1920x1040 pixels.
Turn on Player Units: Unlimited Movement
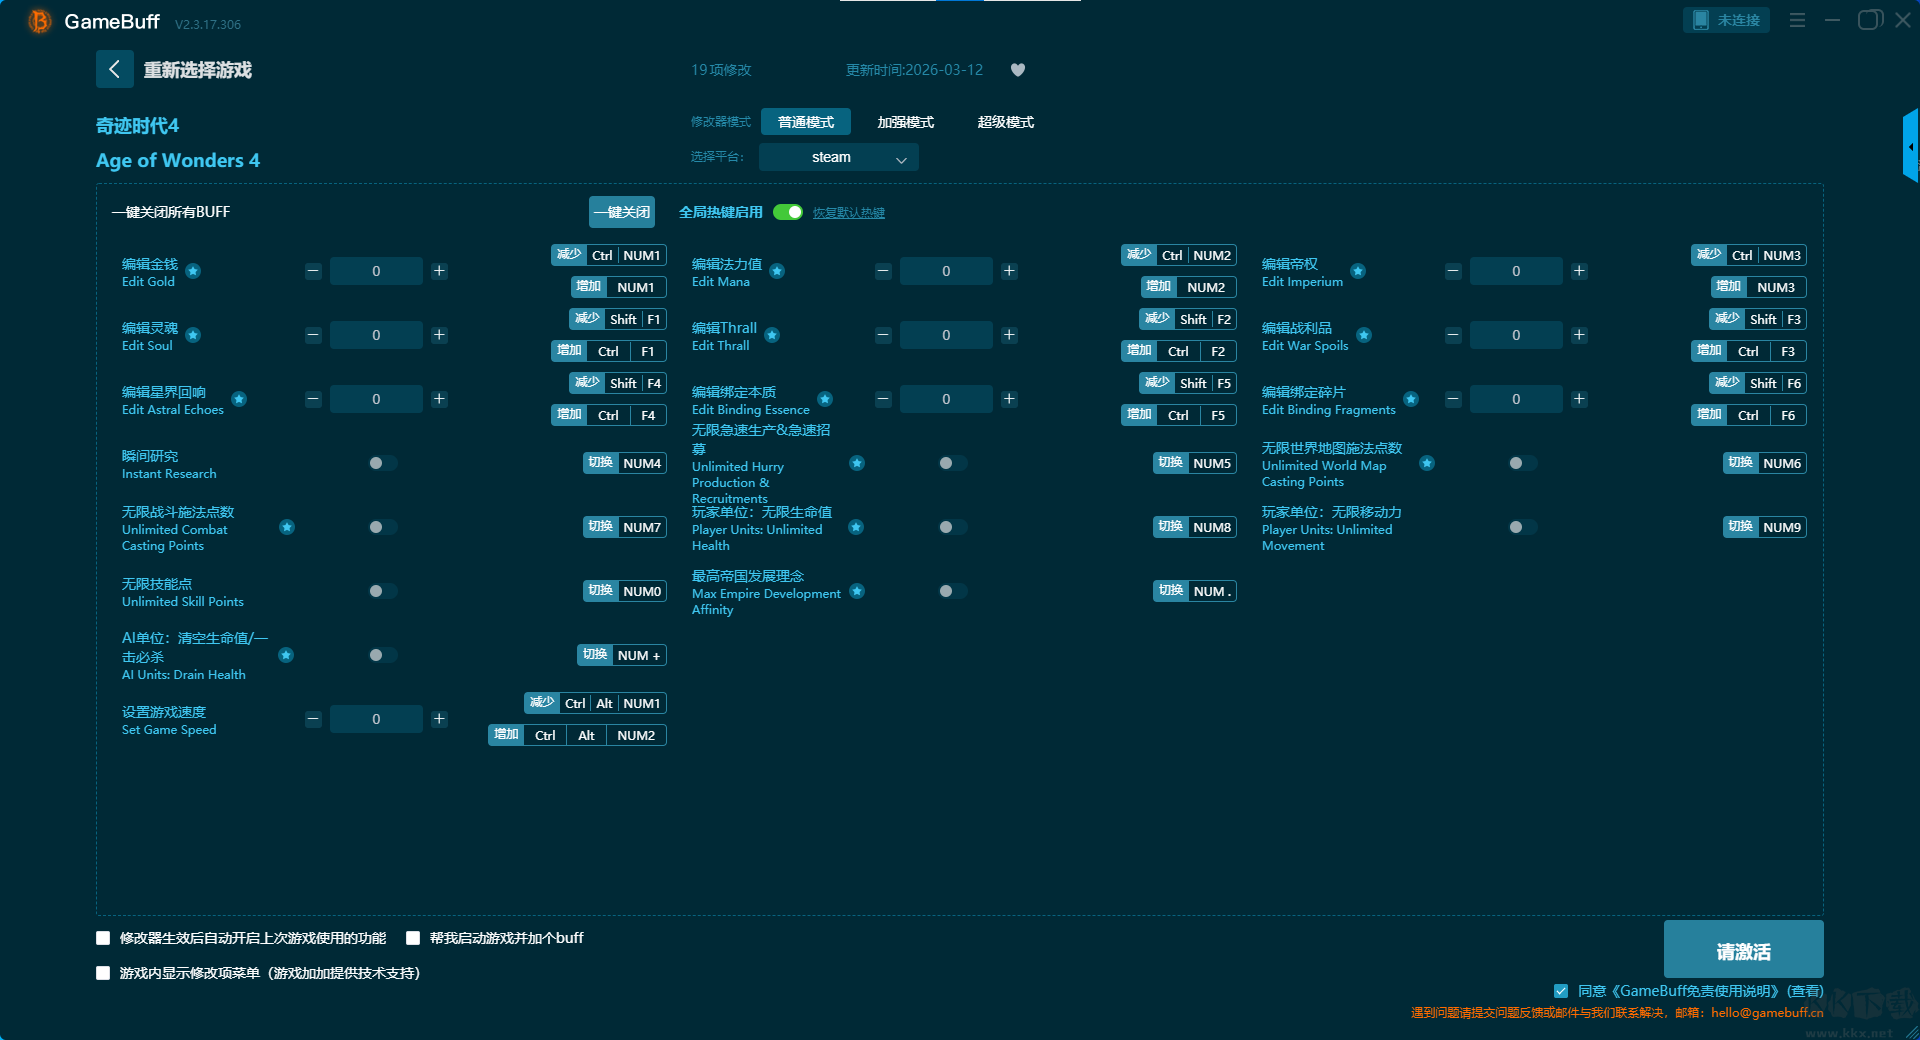point(1522,527)
